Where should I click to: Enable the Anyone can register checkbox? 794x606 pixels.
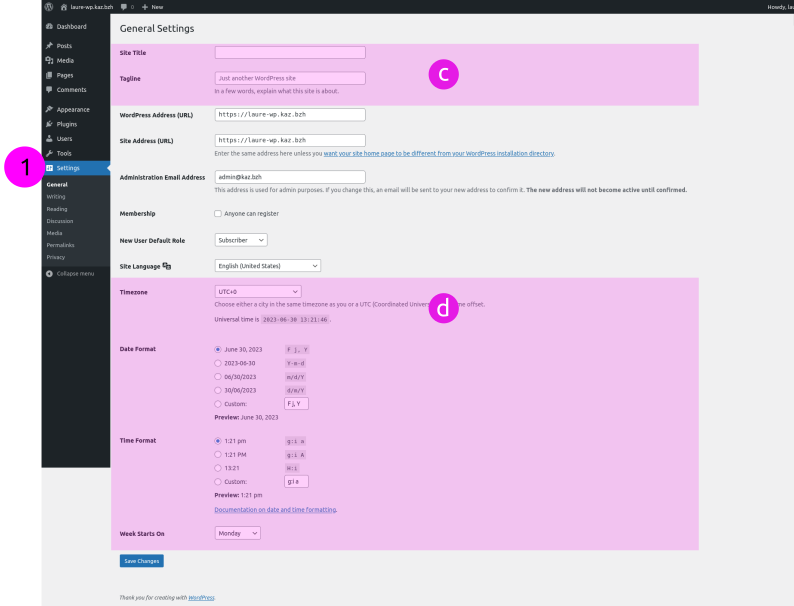coord(219,214)
